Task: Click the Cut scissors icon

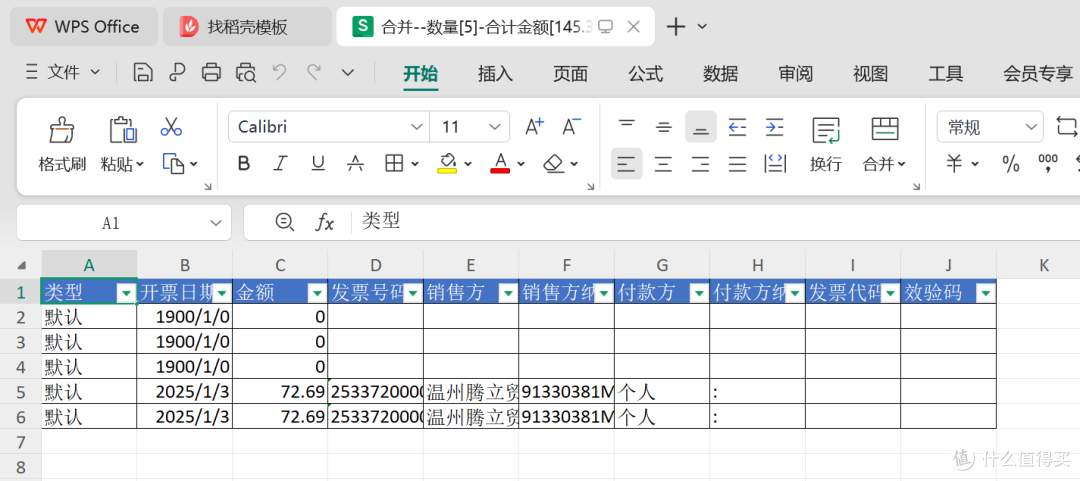Action: click(171, 127)
